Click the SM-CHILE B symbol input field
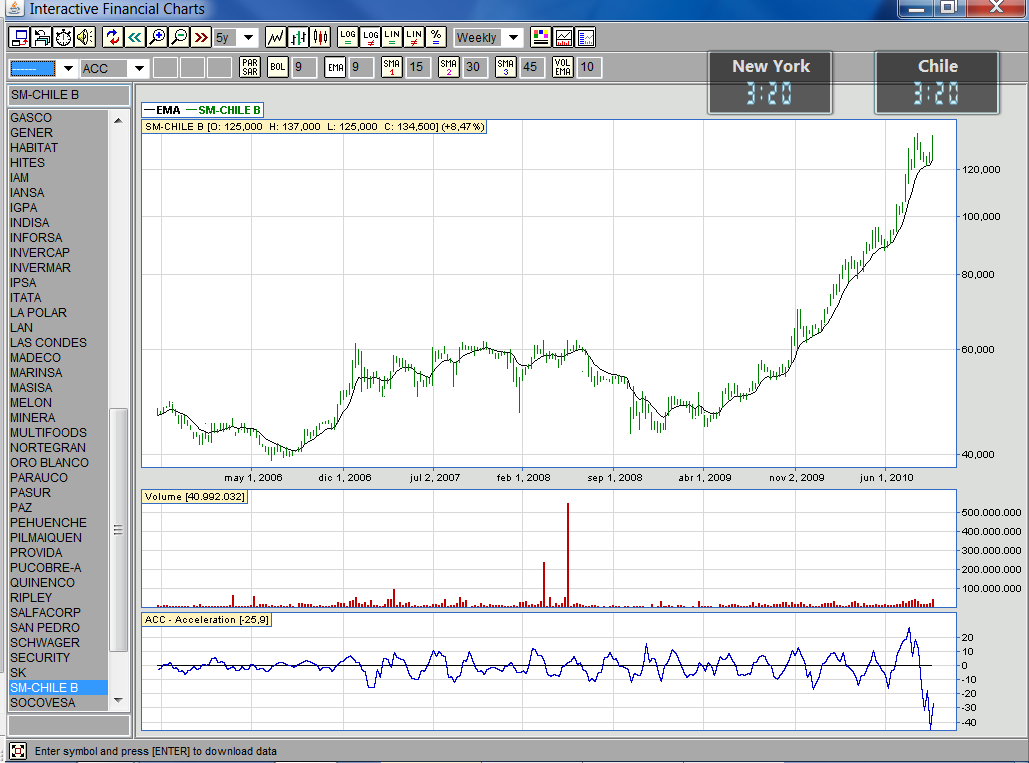 click(68, 95)
